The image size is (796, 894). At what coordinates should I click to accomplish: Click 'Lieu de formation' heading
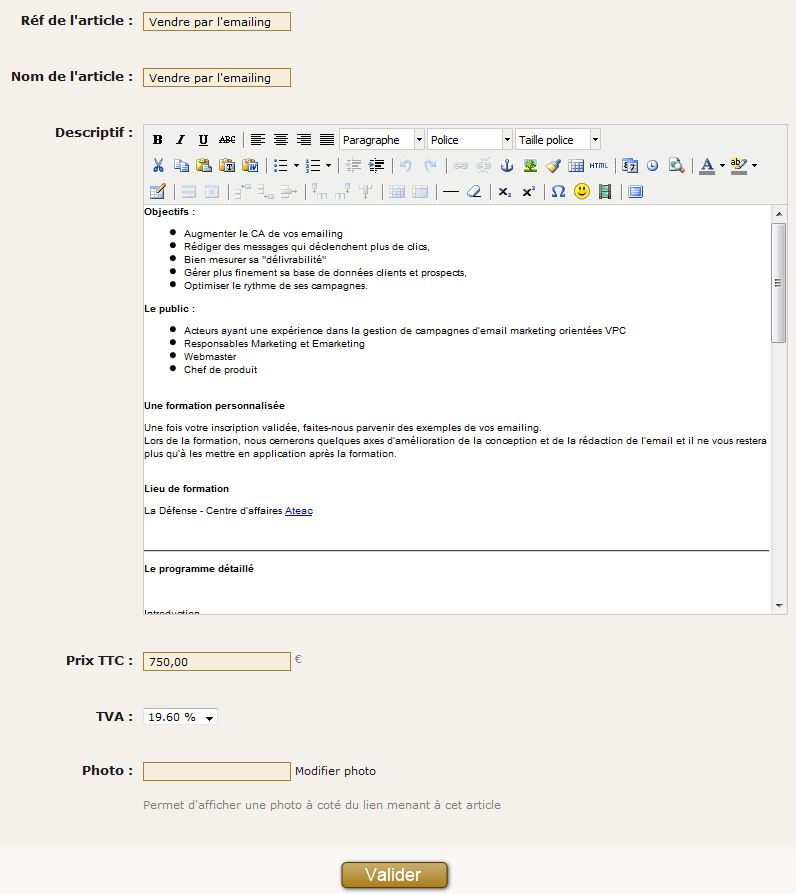tap(186, 489)
